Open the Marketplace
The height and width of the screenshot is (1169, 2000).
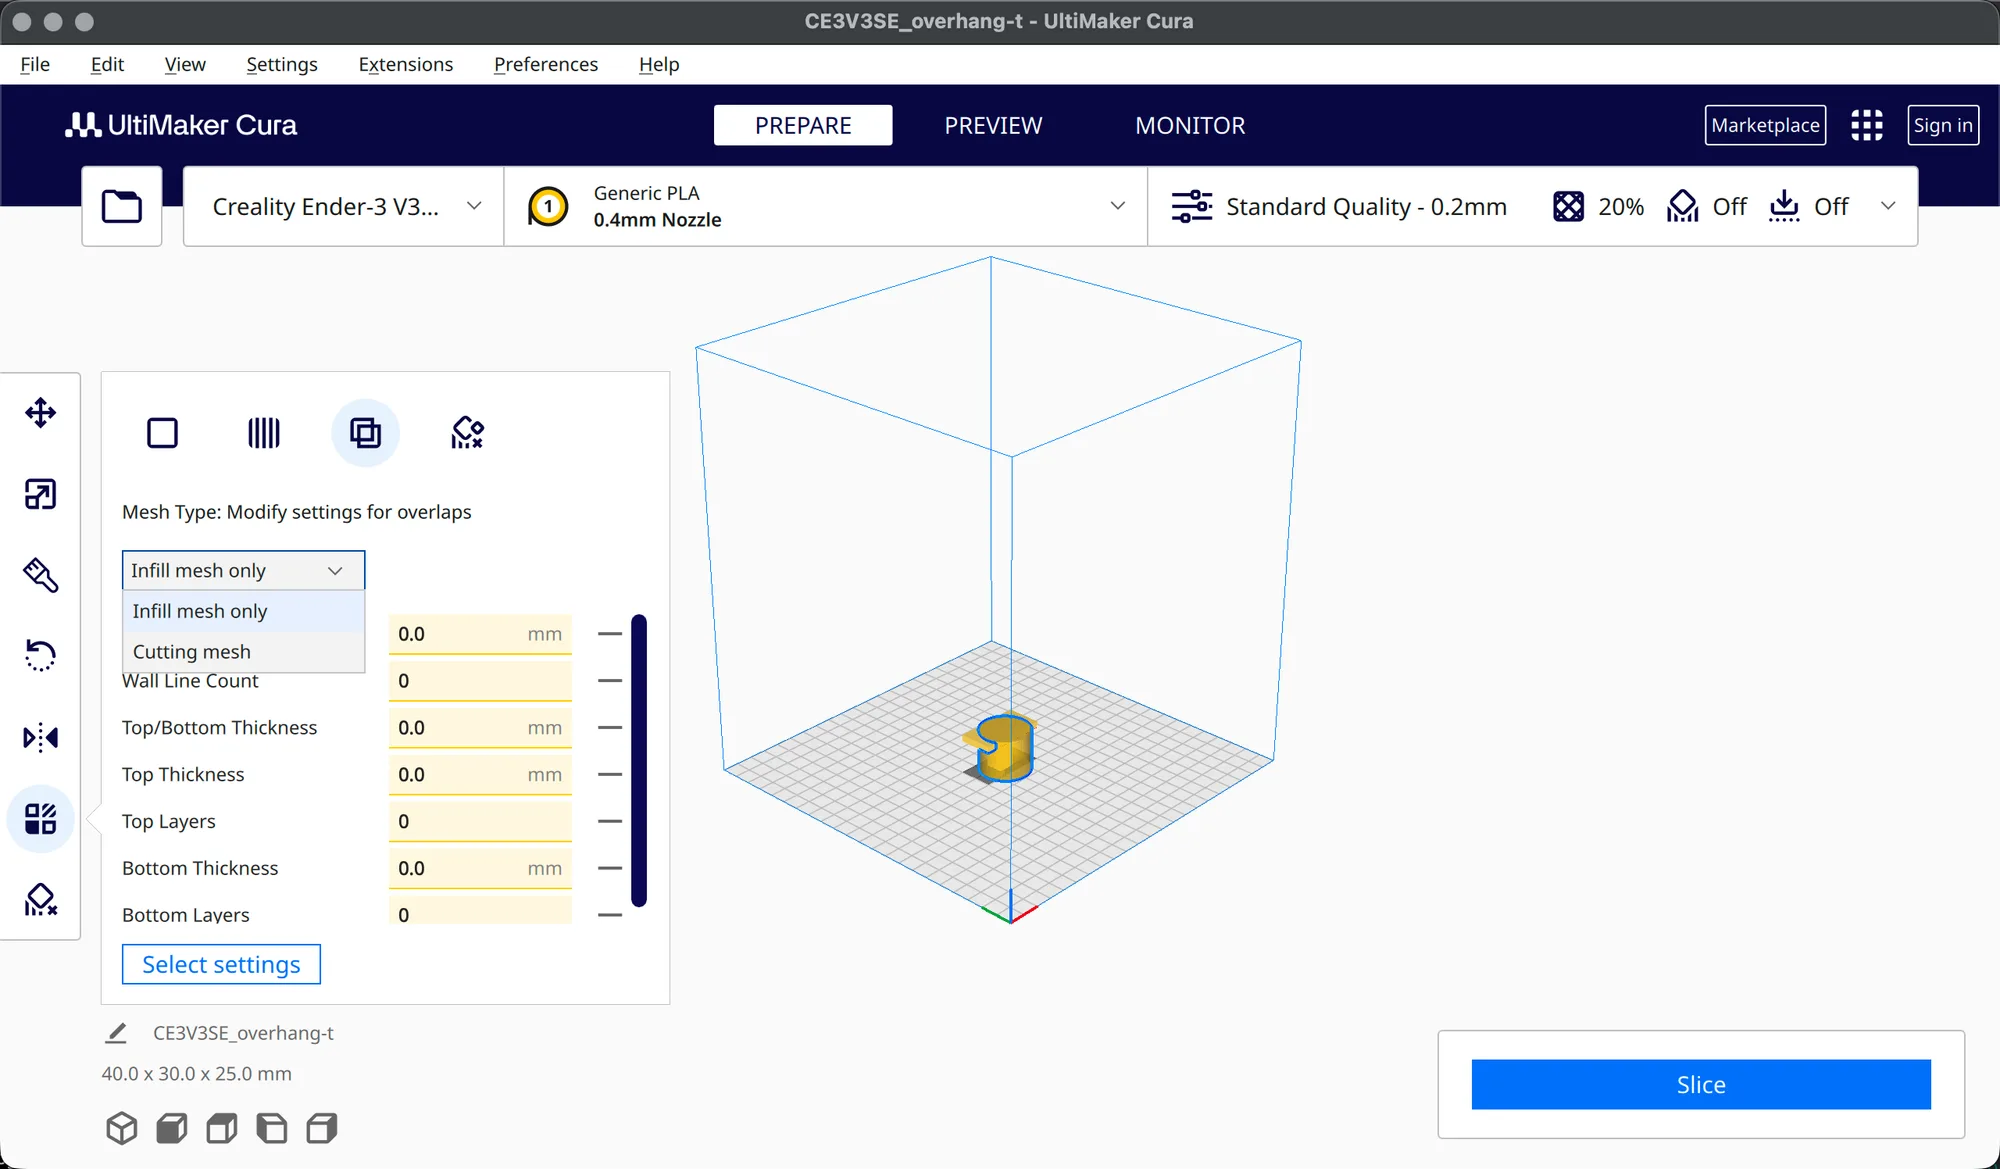[x=1765, y=125]
